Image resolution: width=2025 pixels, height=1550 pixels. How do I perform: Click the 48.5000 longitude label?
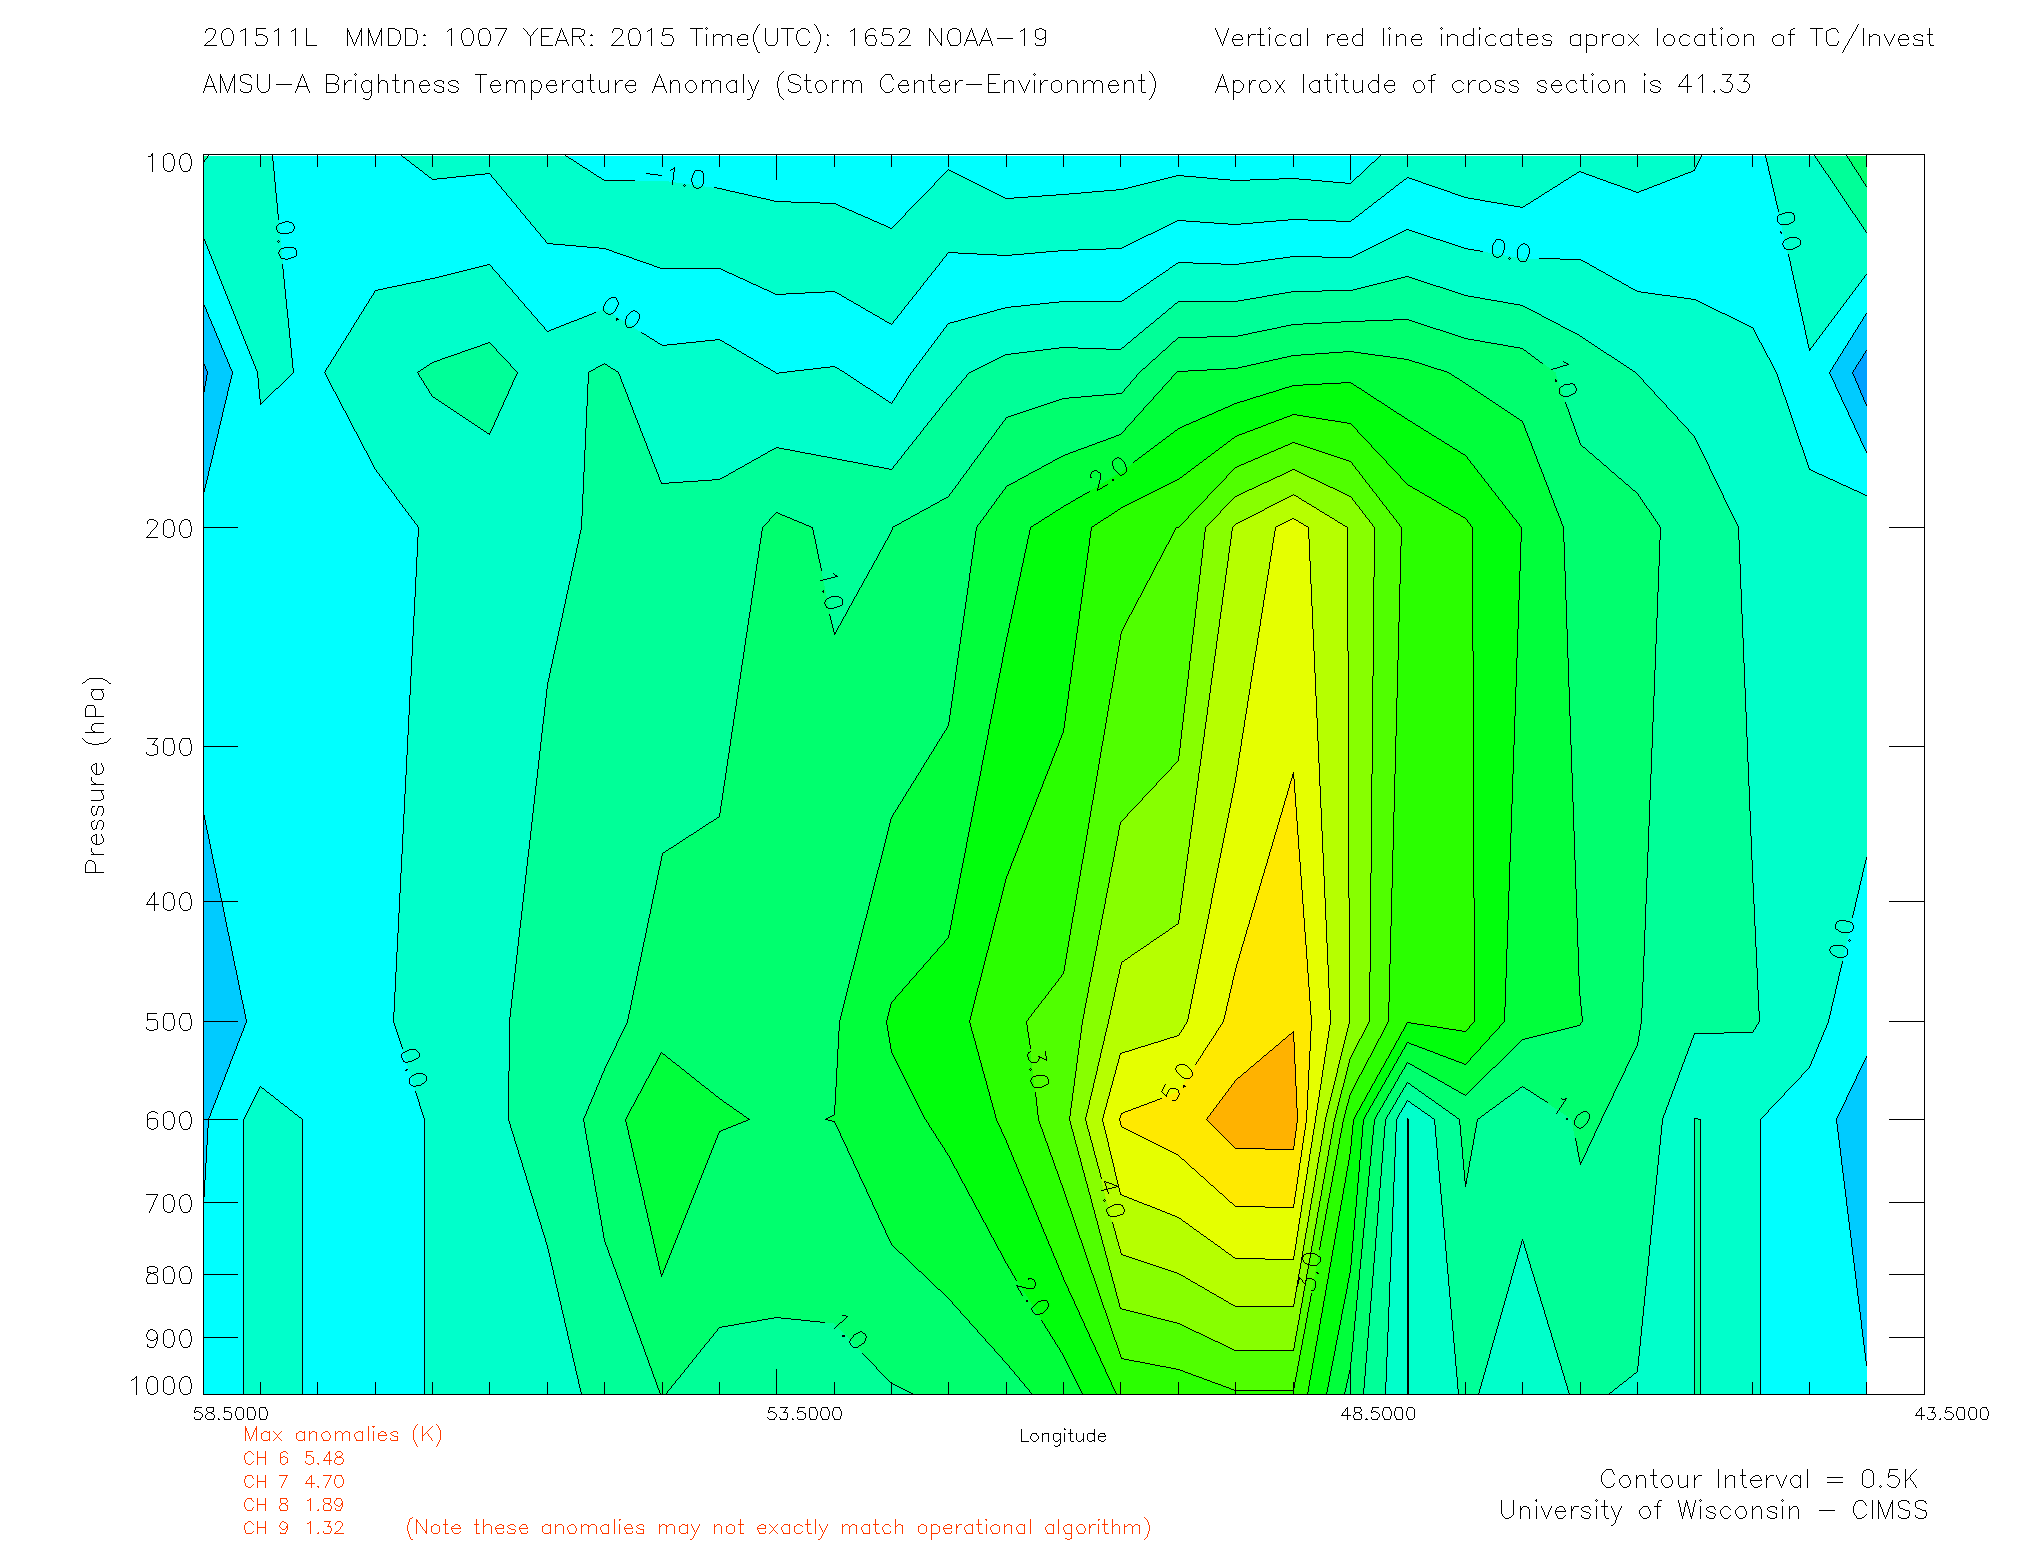[1378, 1413]
